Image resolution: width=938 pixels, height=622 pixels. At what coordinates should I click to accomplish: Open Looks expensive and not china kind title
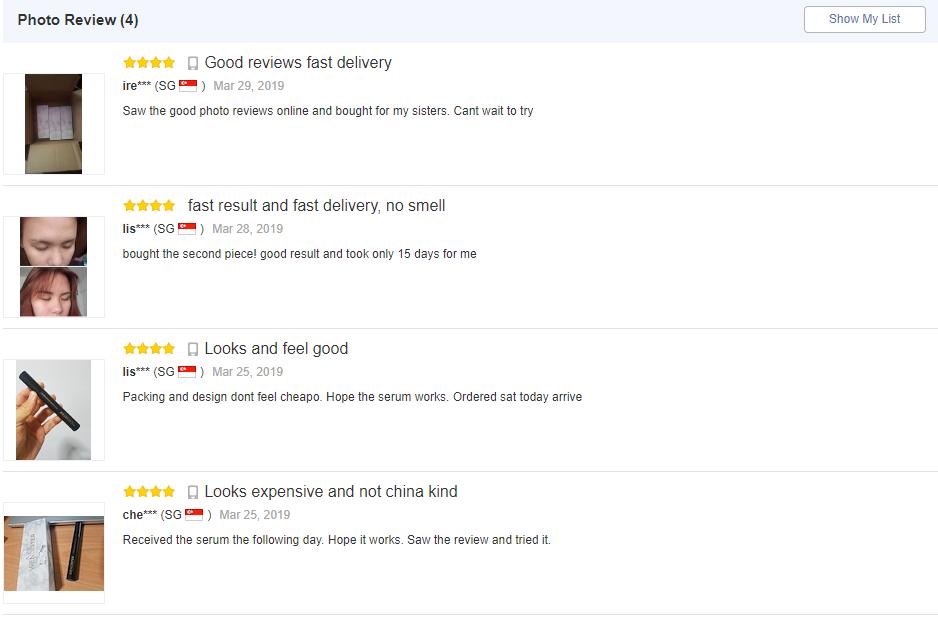click(x=331, y=491)
